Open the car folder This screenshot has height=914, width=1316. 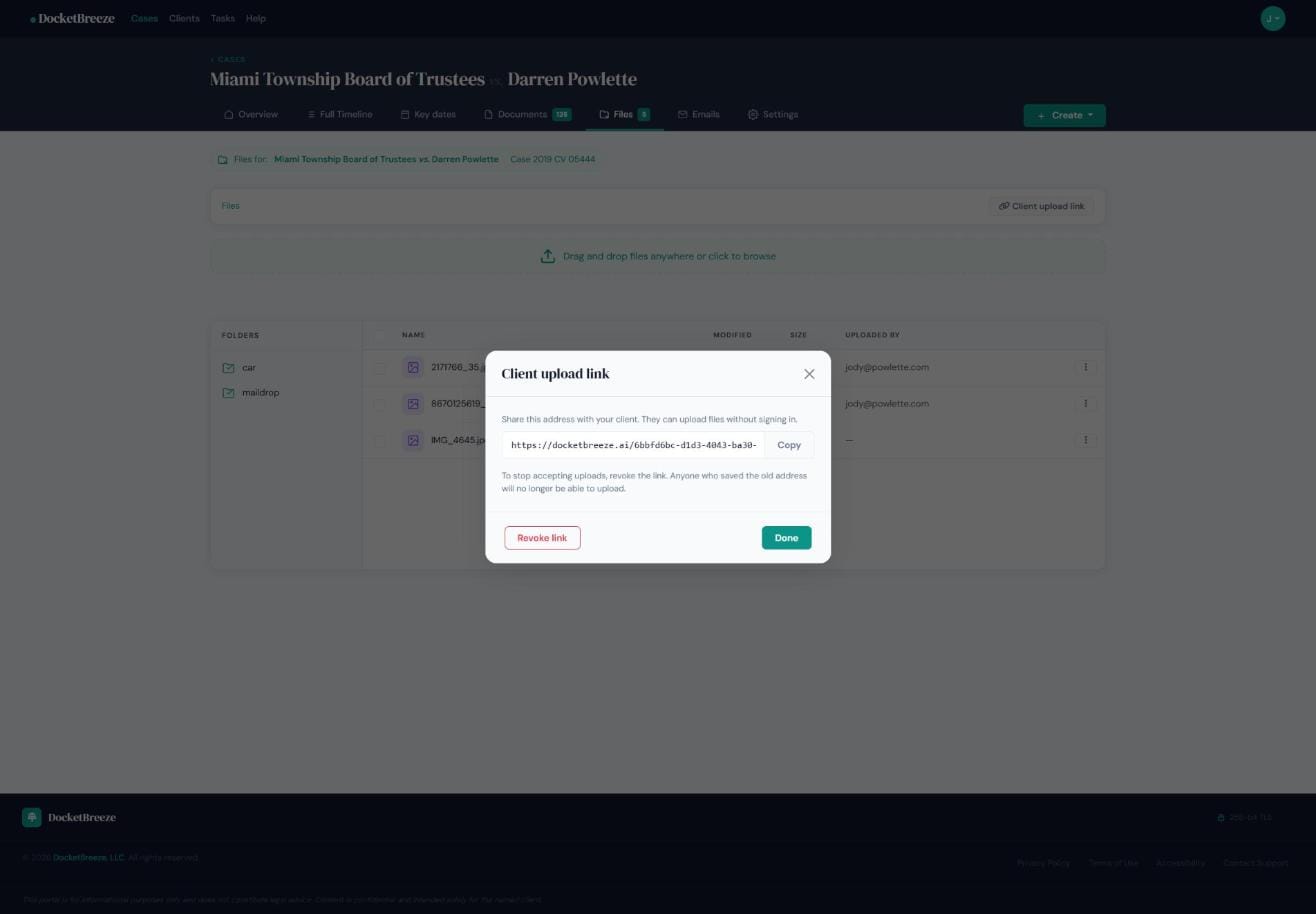[248, 368]
